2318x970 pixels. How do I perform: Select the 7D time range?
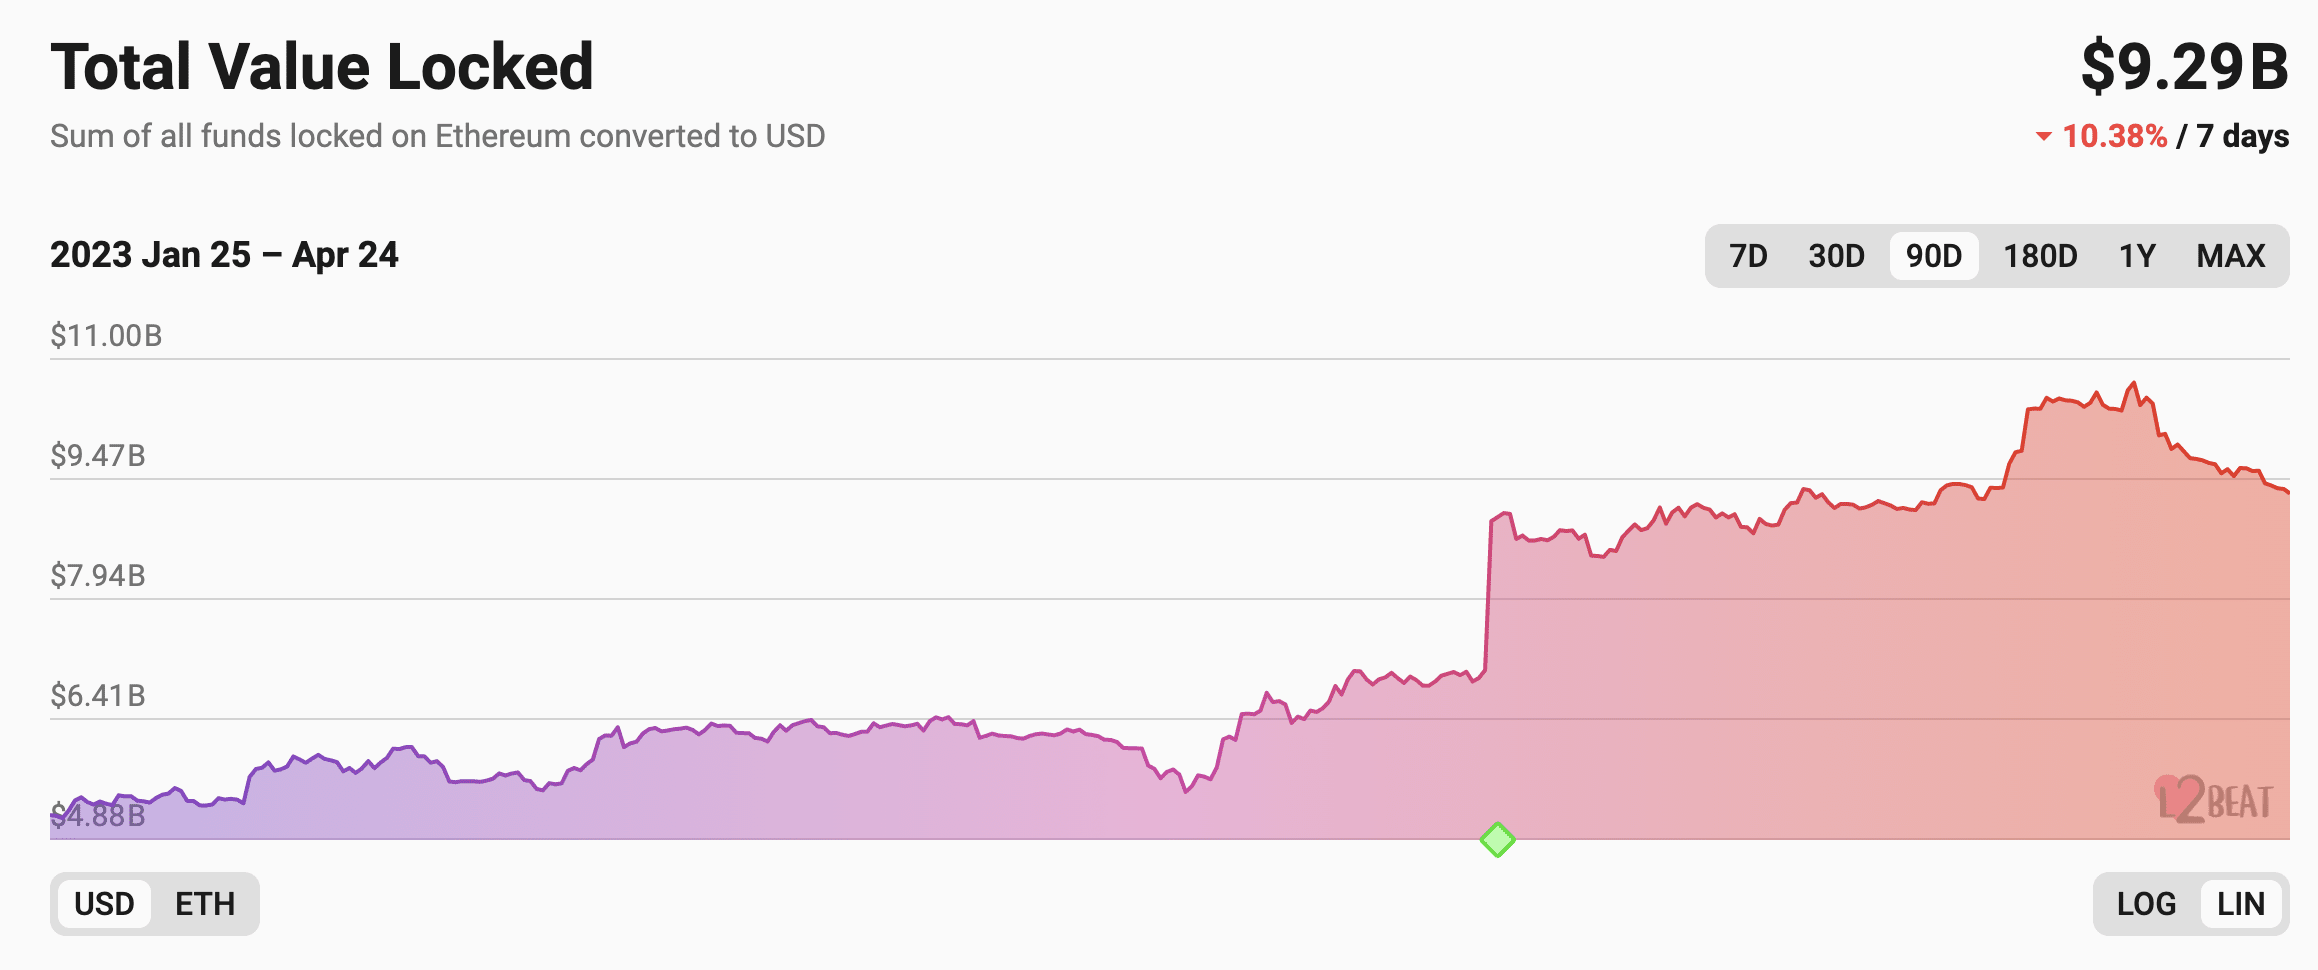[x=1748, y=256]
